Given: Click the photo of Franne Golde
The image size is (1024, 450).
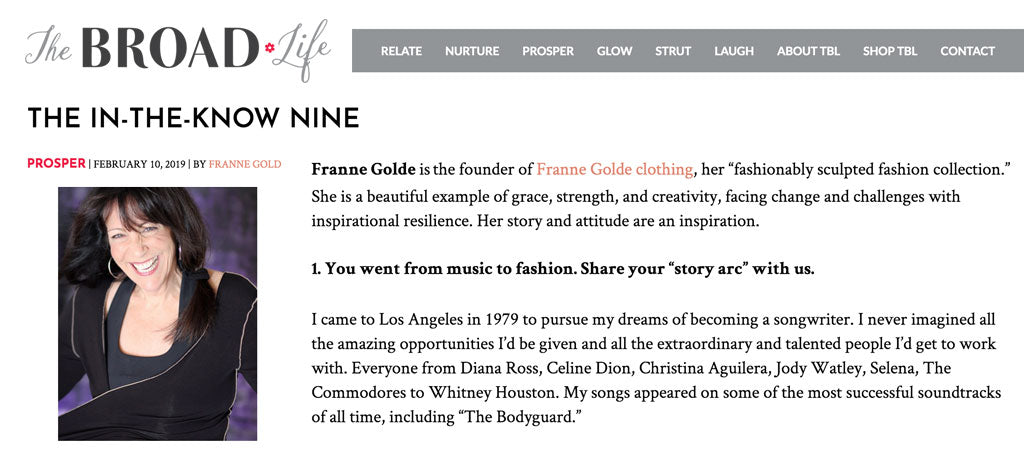Looking at the screenshot, I should coord(157,313).
